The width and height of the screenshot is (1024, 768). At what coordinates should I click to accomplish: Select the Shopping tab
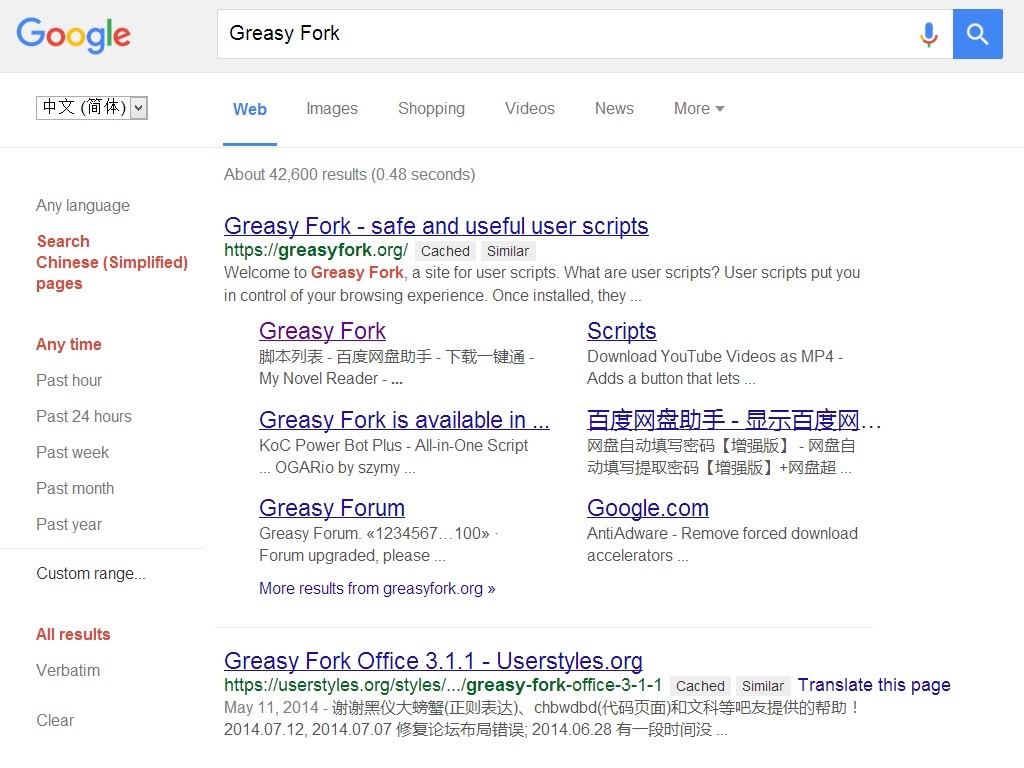(431, 109)
